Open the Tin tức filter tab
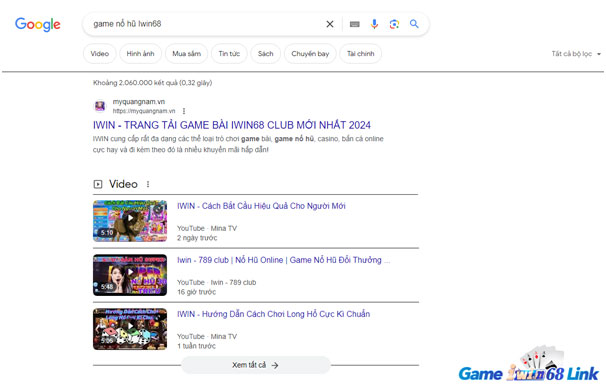Viewport: 606px width, 387px height. [229, 54]
